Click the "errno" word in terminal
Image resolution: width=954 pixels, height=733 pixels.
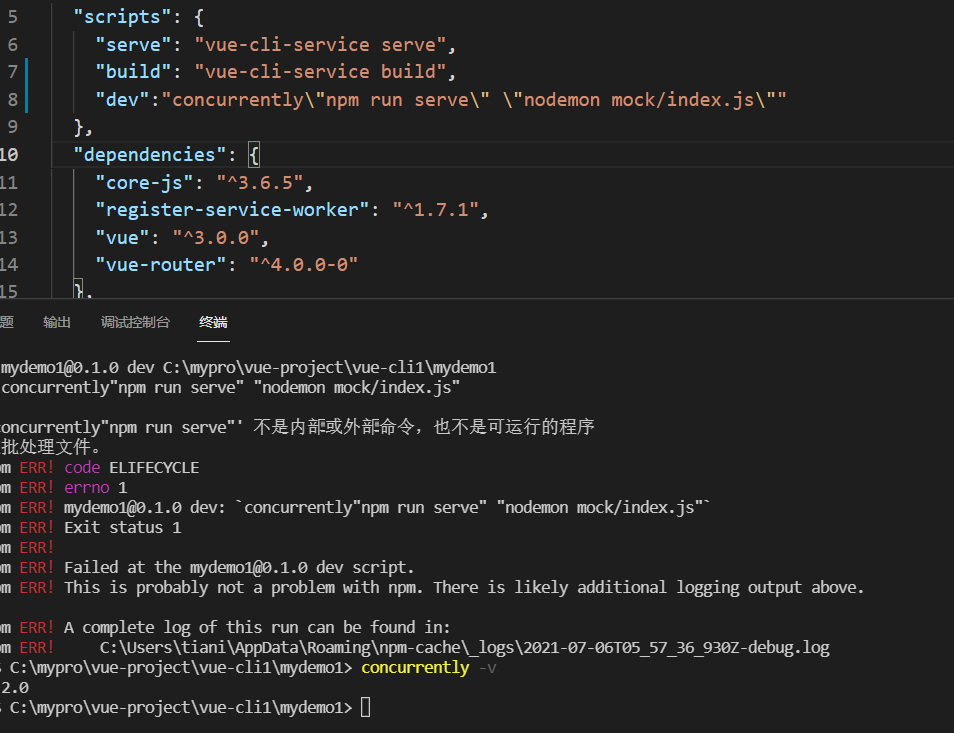pyautogui.click(x=86, y=488)
